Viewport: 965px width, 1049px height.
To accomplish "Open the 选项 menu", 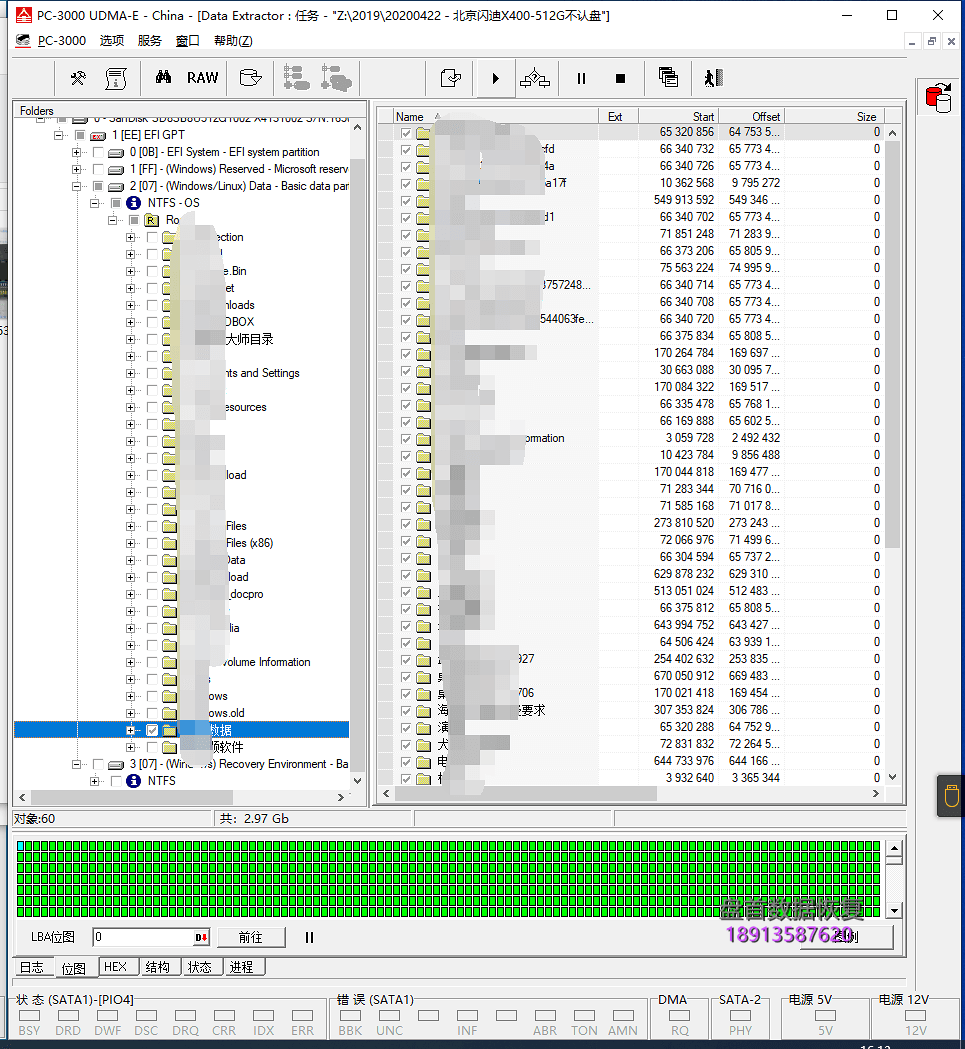I will pos(112,41).
